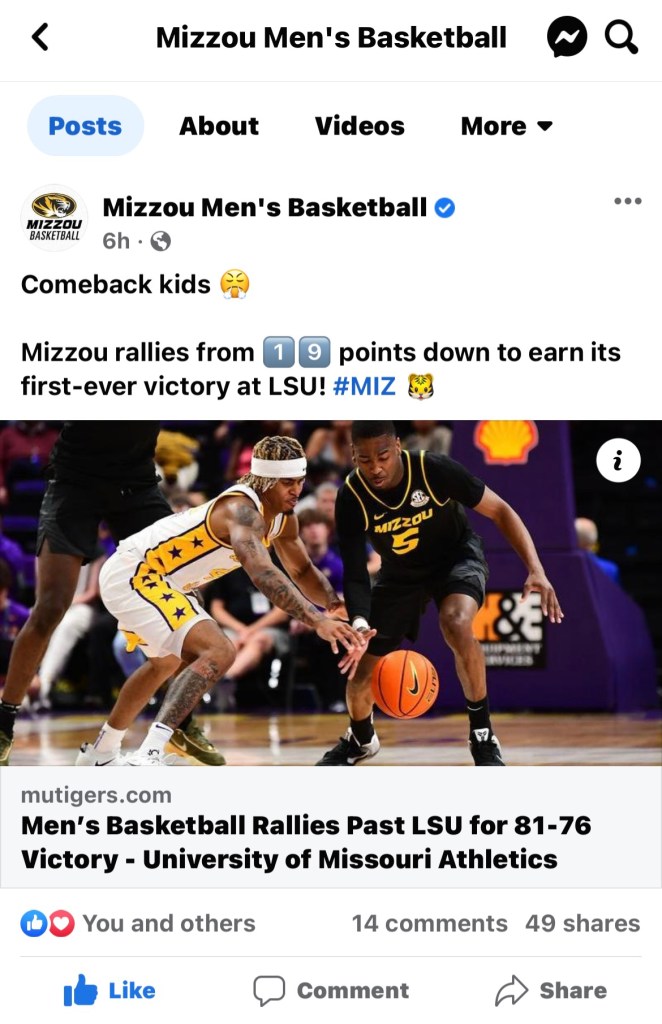Viewport: 662px width, 1024px height.
Task: View the 49 shares list
Action: click(582, 924)
